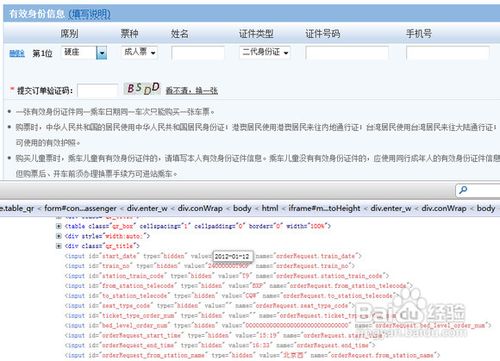Select the input id to_station_telecode line
Image resolution: width=500 pixels, height=361 pixels.
[232, 296]
